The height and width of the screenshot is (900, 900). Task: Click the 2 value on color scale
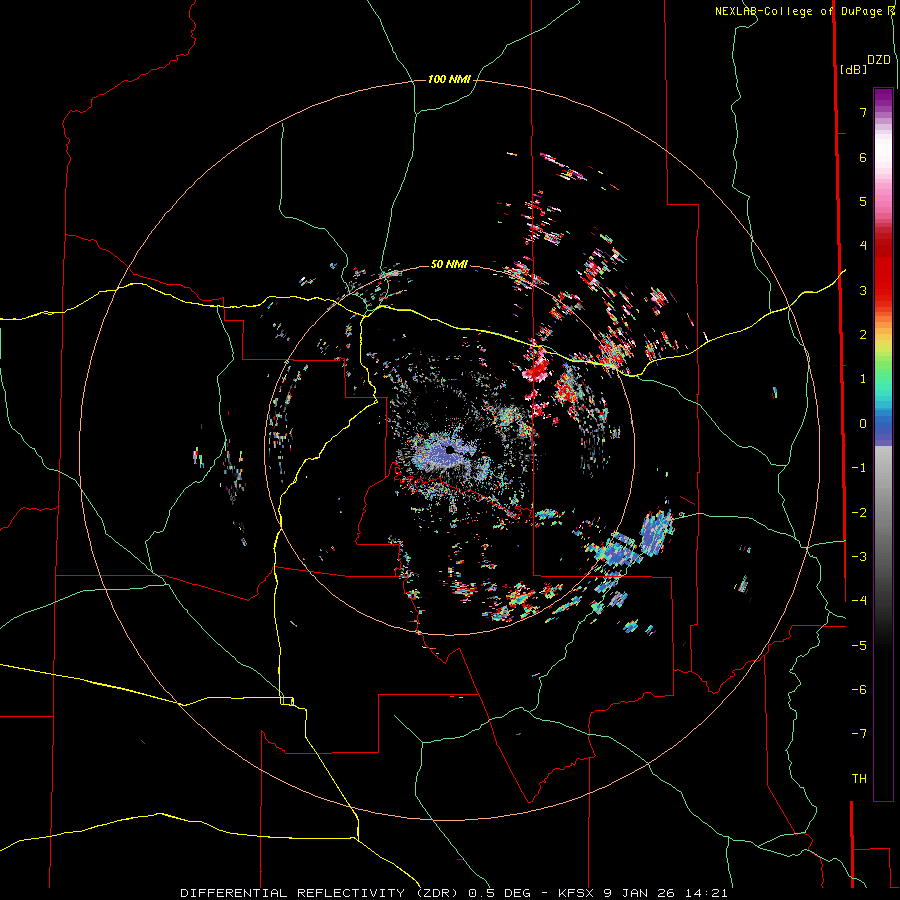click(863, 335)
